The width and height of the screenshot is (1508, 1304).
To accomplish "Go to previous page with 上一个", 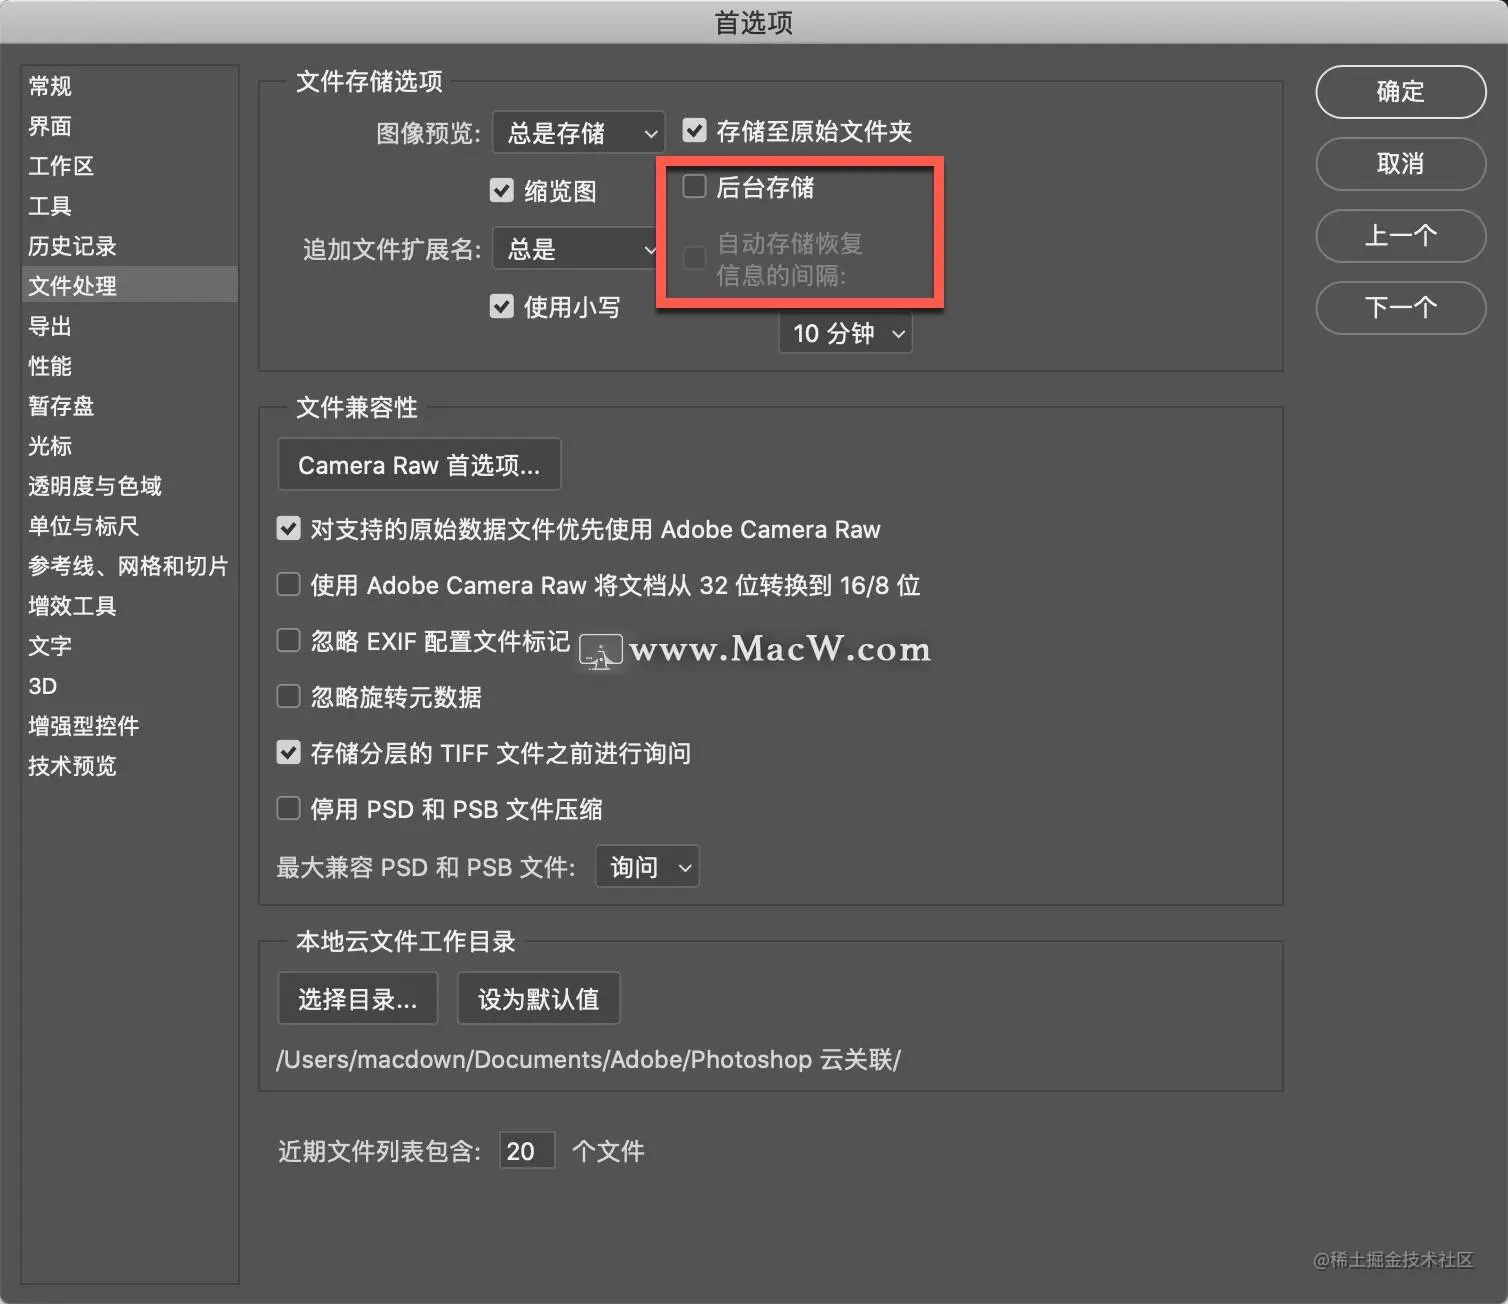I will (1400, 236).
